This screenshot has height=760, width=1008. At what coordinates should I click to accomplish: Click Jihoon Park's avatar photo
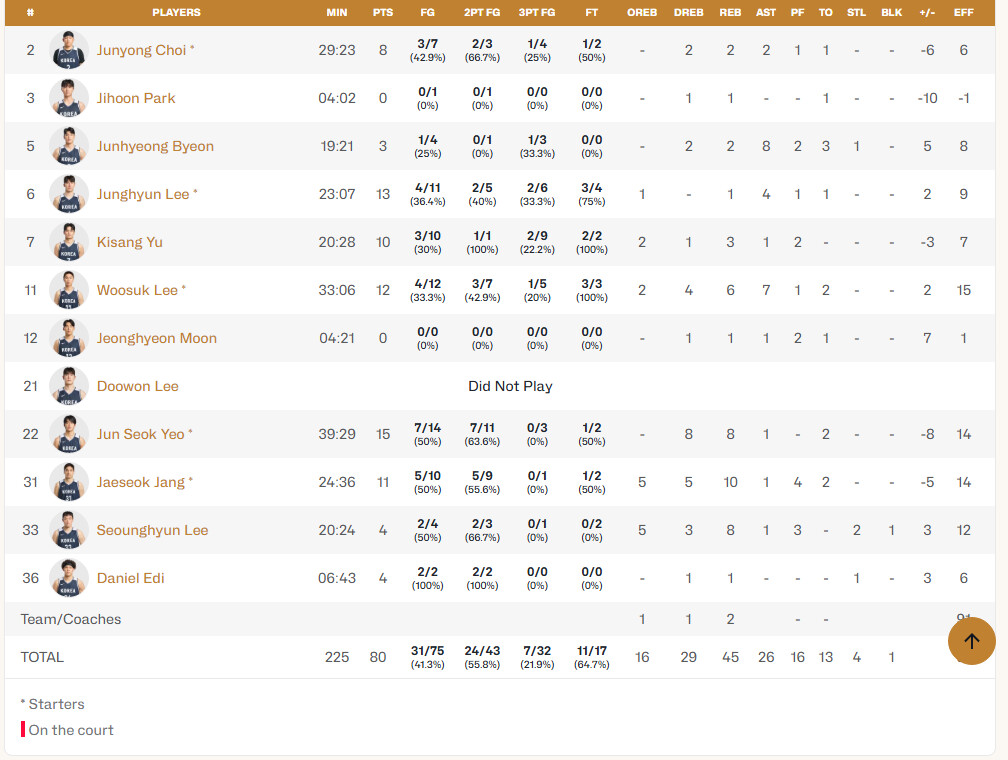[x=69, y=98]
